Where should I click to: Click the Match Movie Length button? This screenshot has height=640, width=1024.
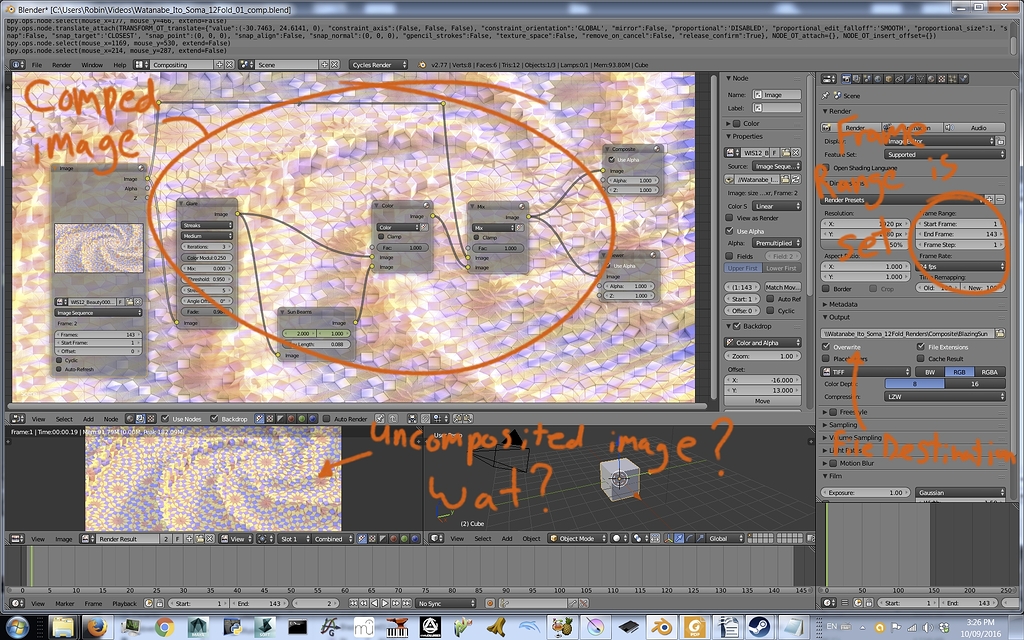tap(782, 287)
